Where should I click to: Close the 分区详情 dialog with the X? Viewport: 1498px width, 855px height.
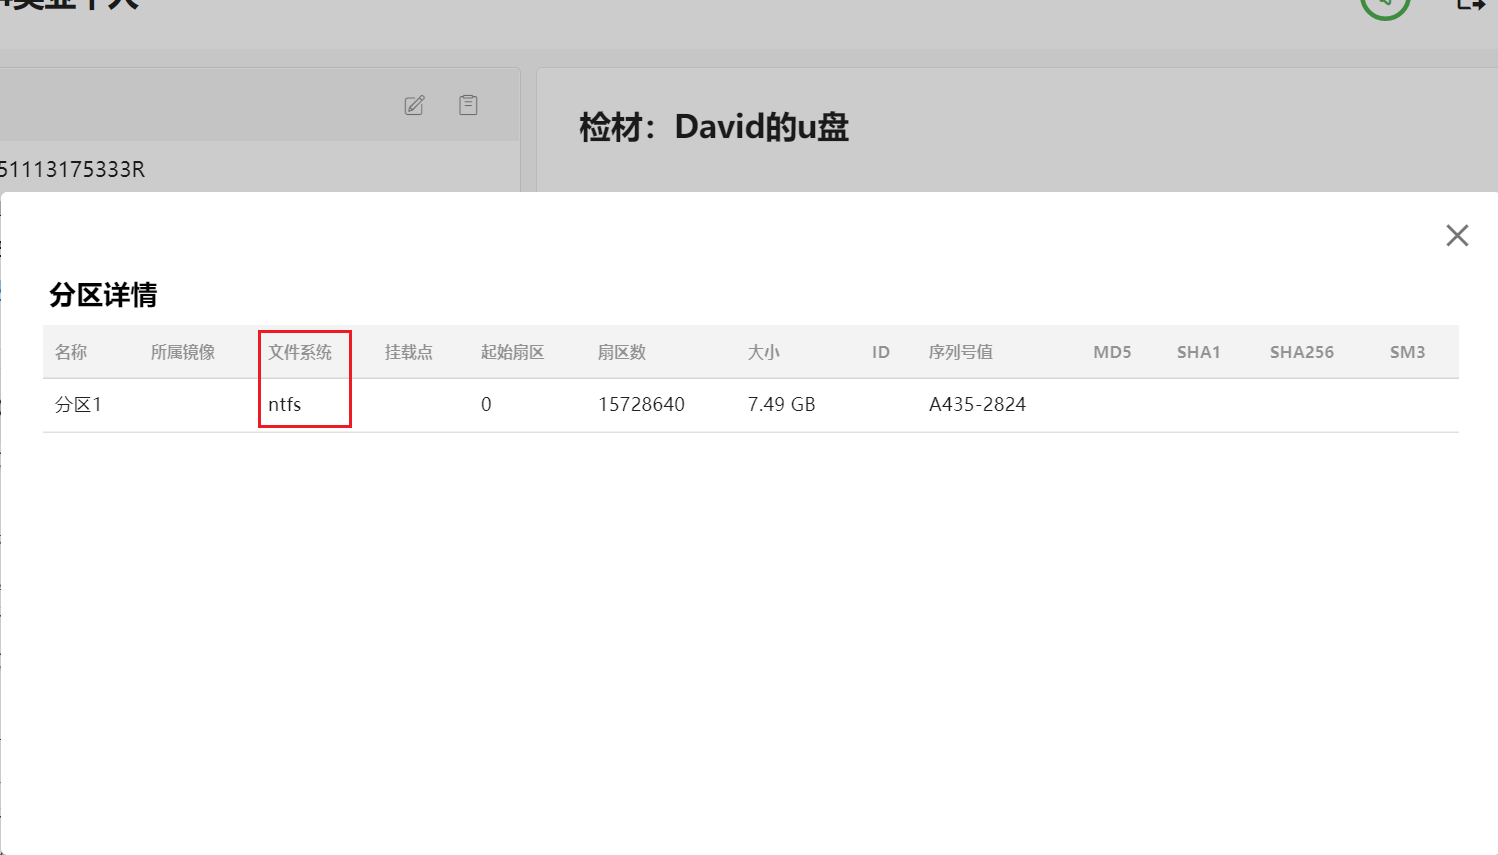[1457, 235]
